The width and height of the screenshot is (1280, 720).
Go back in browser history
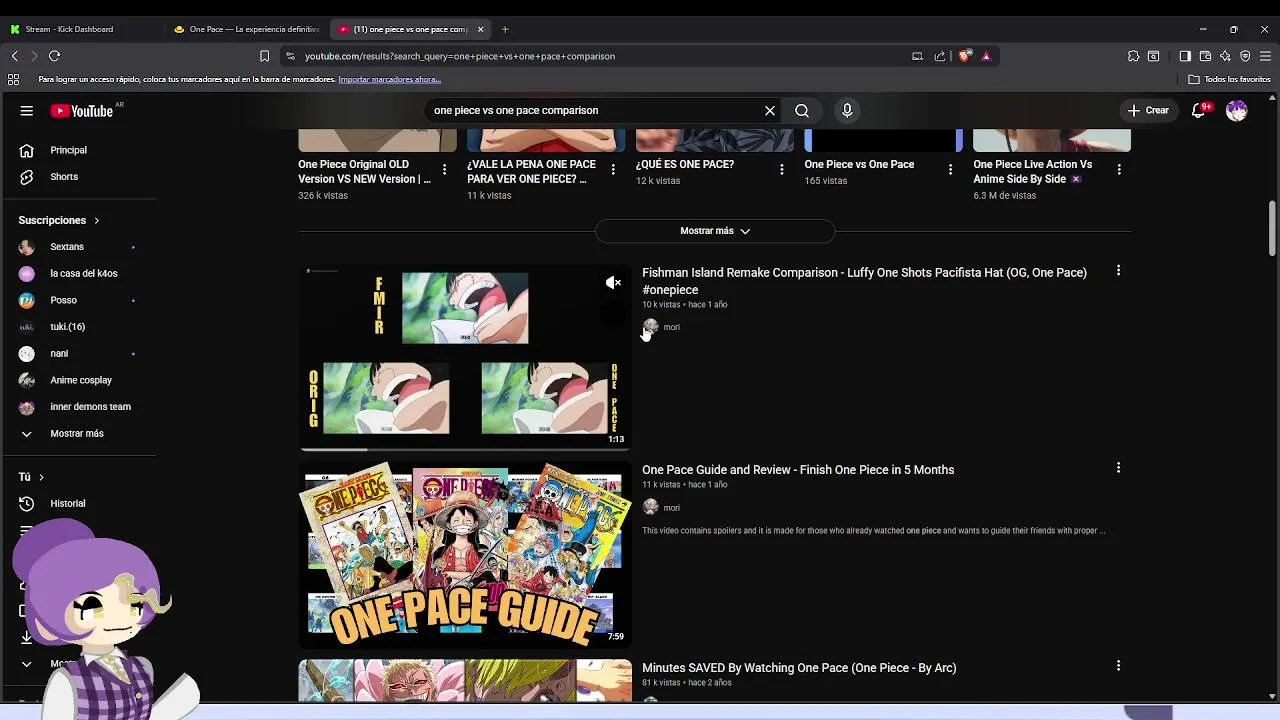tap(15, 56)
